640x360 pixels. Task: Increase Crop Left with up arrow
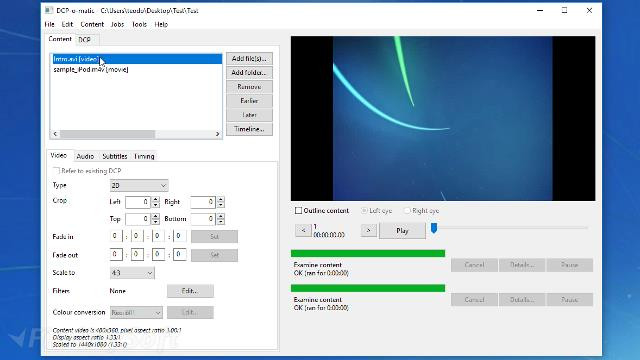click(x=156, y=199)
